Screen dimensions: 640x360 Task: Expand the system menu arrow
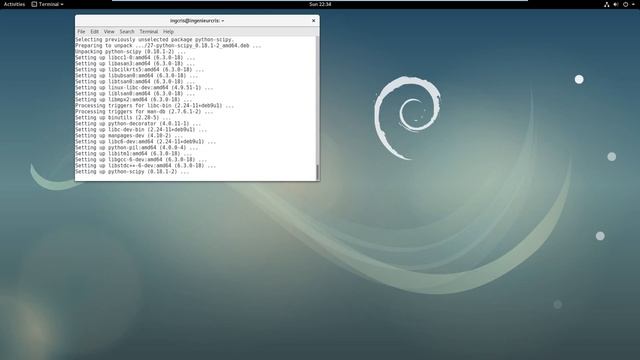(x=633, y=4)
